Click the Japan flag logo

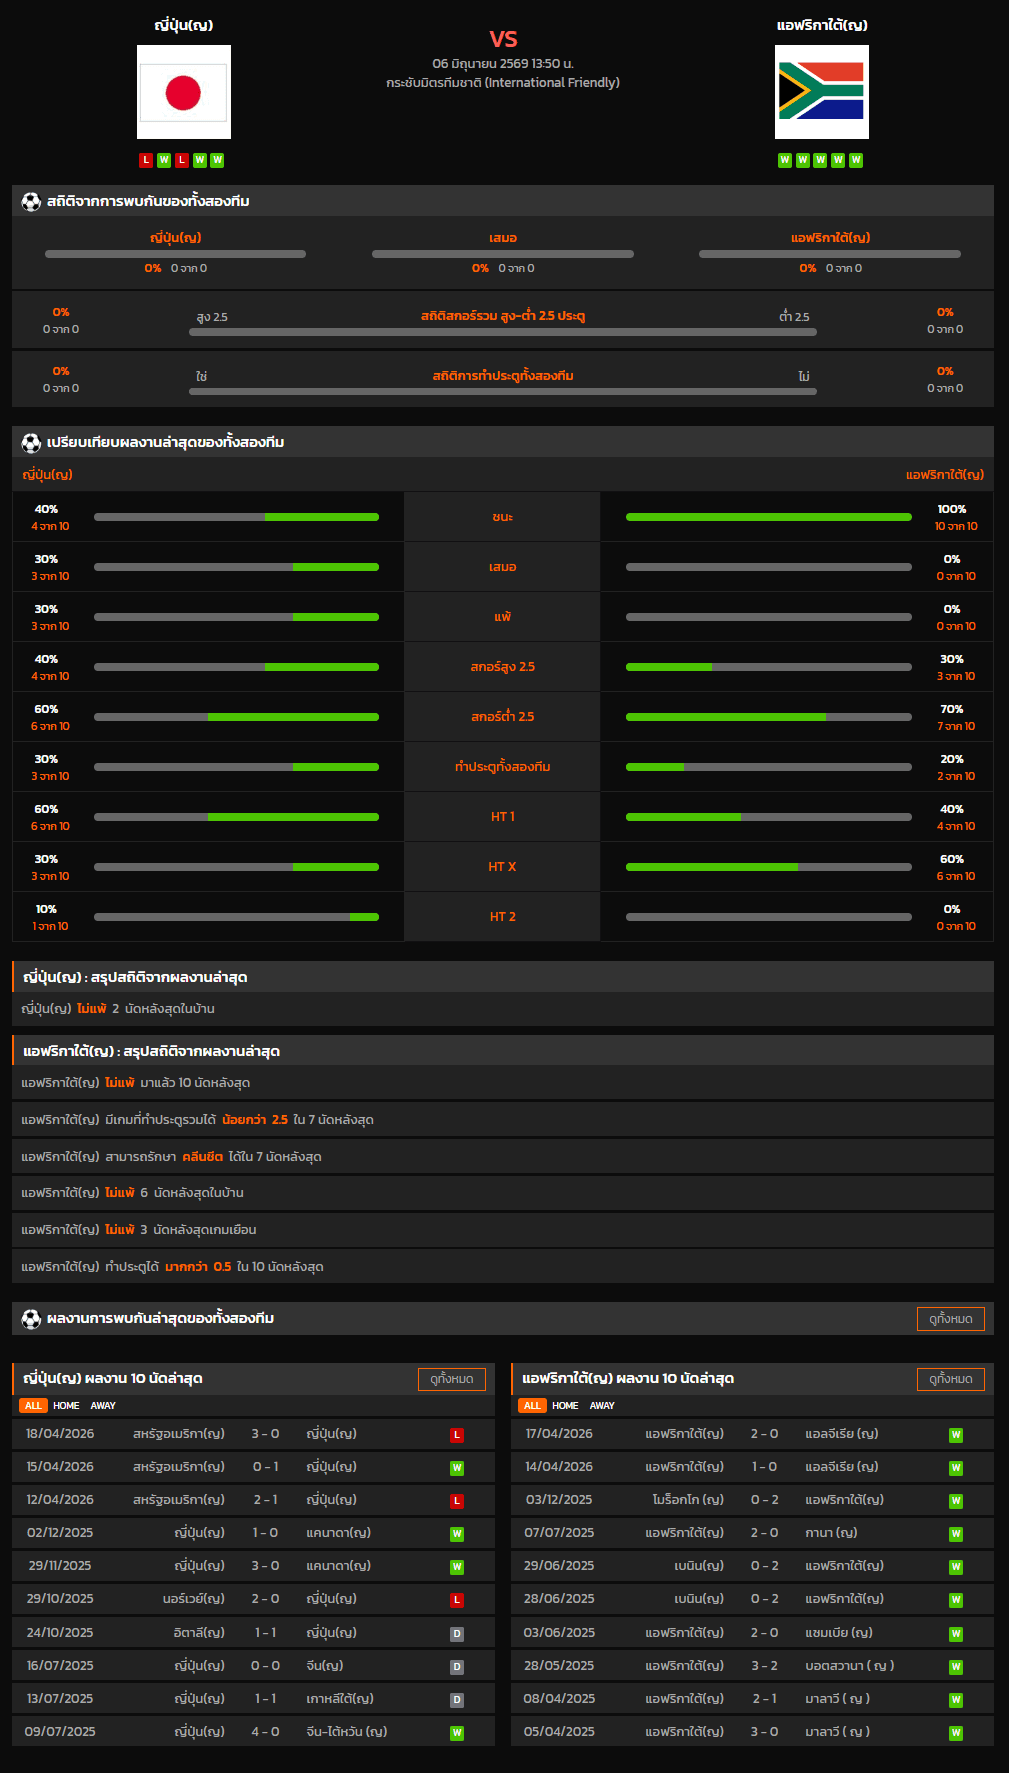click(184, 92)
